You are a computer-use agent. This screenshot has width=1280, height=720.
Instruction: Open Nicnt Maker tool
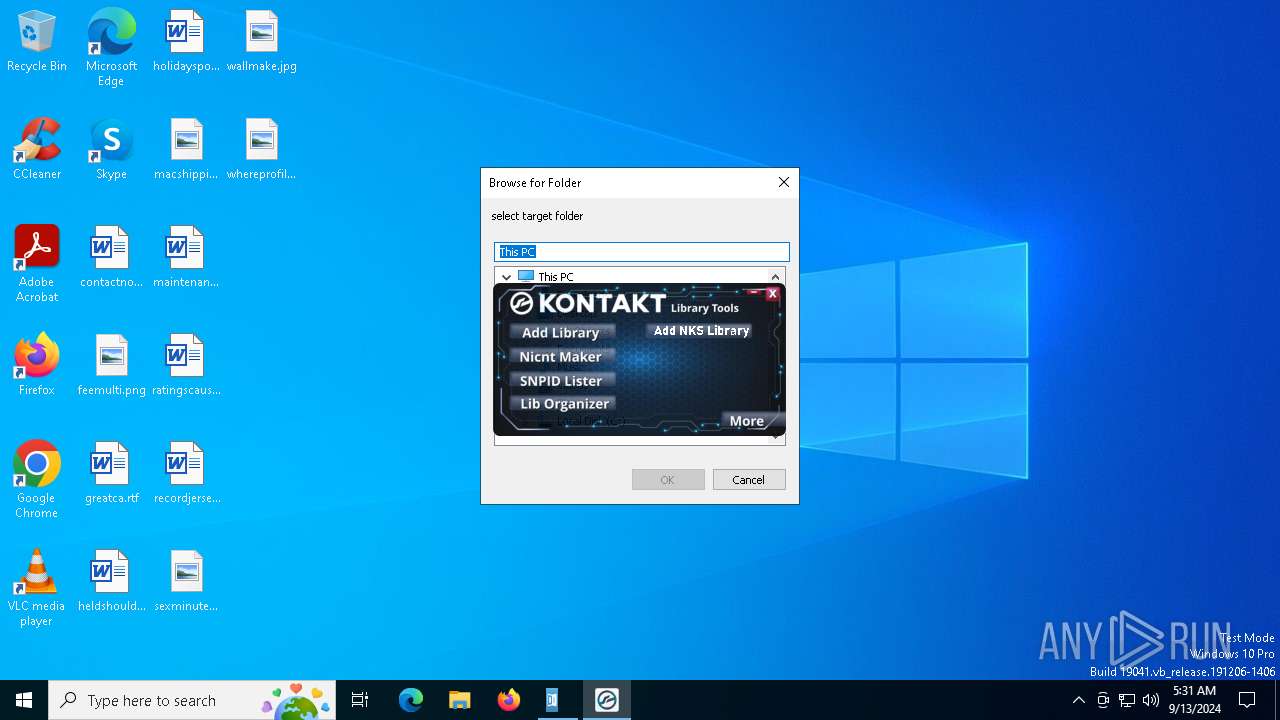561,356
